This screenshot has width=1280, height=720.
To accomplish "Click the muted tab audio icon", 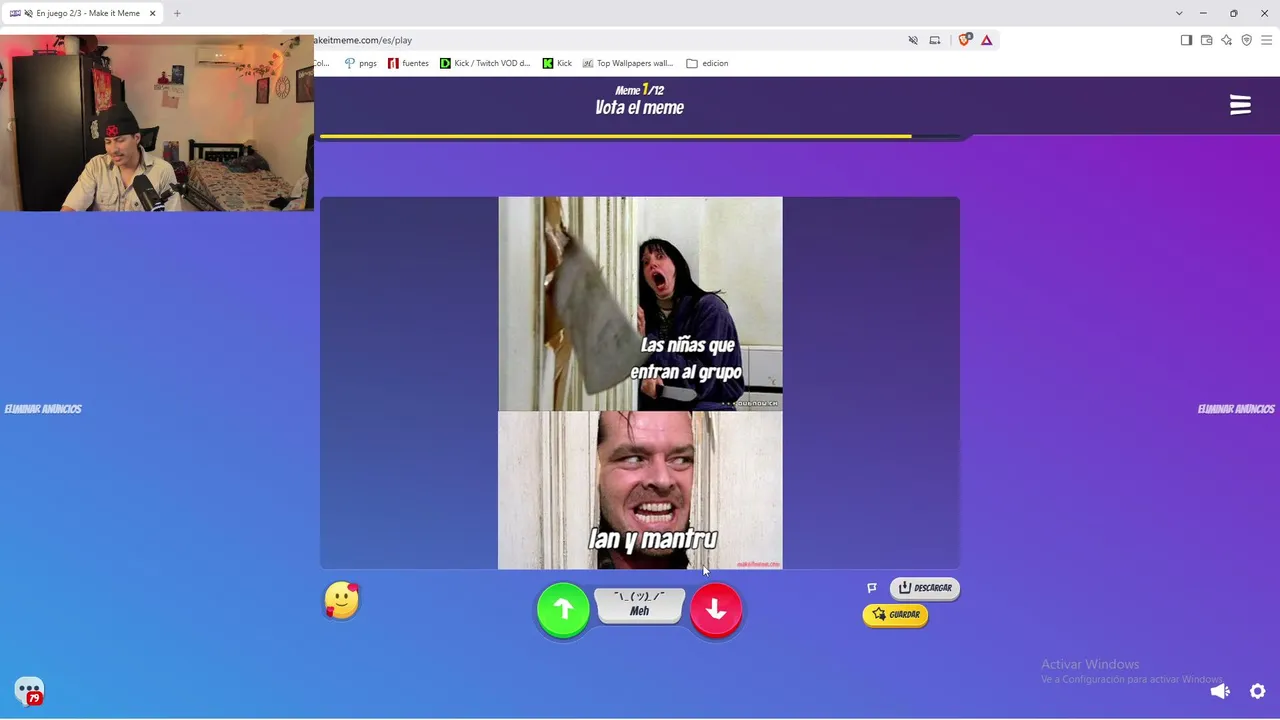I will click(28, 14).
